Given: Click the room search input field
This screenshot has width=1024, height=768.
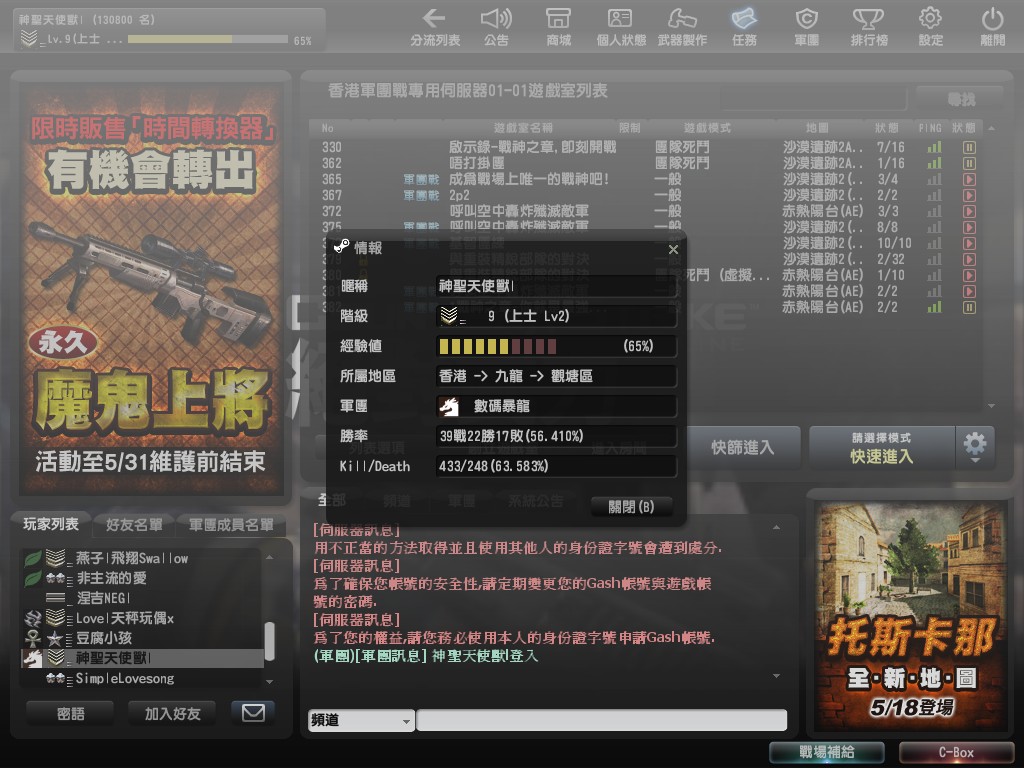Looking at the screenshot, I should [813, 99].
